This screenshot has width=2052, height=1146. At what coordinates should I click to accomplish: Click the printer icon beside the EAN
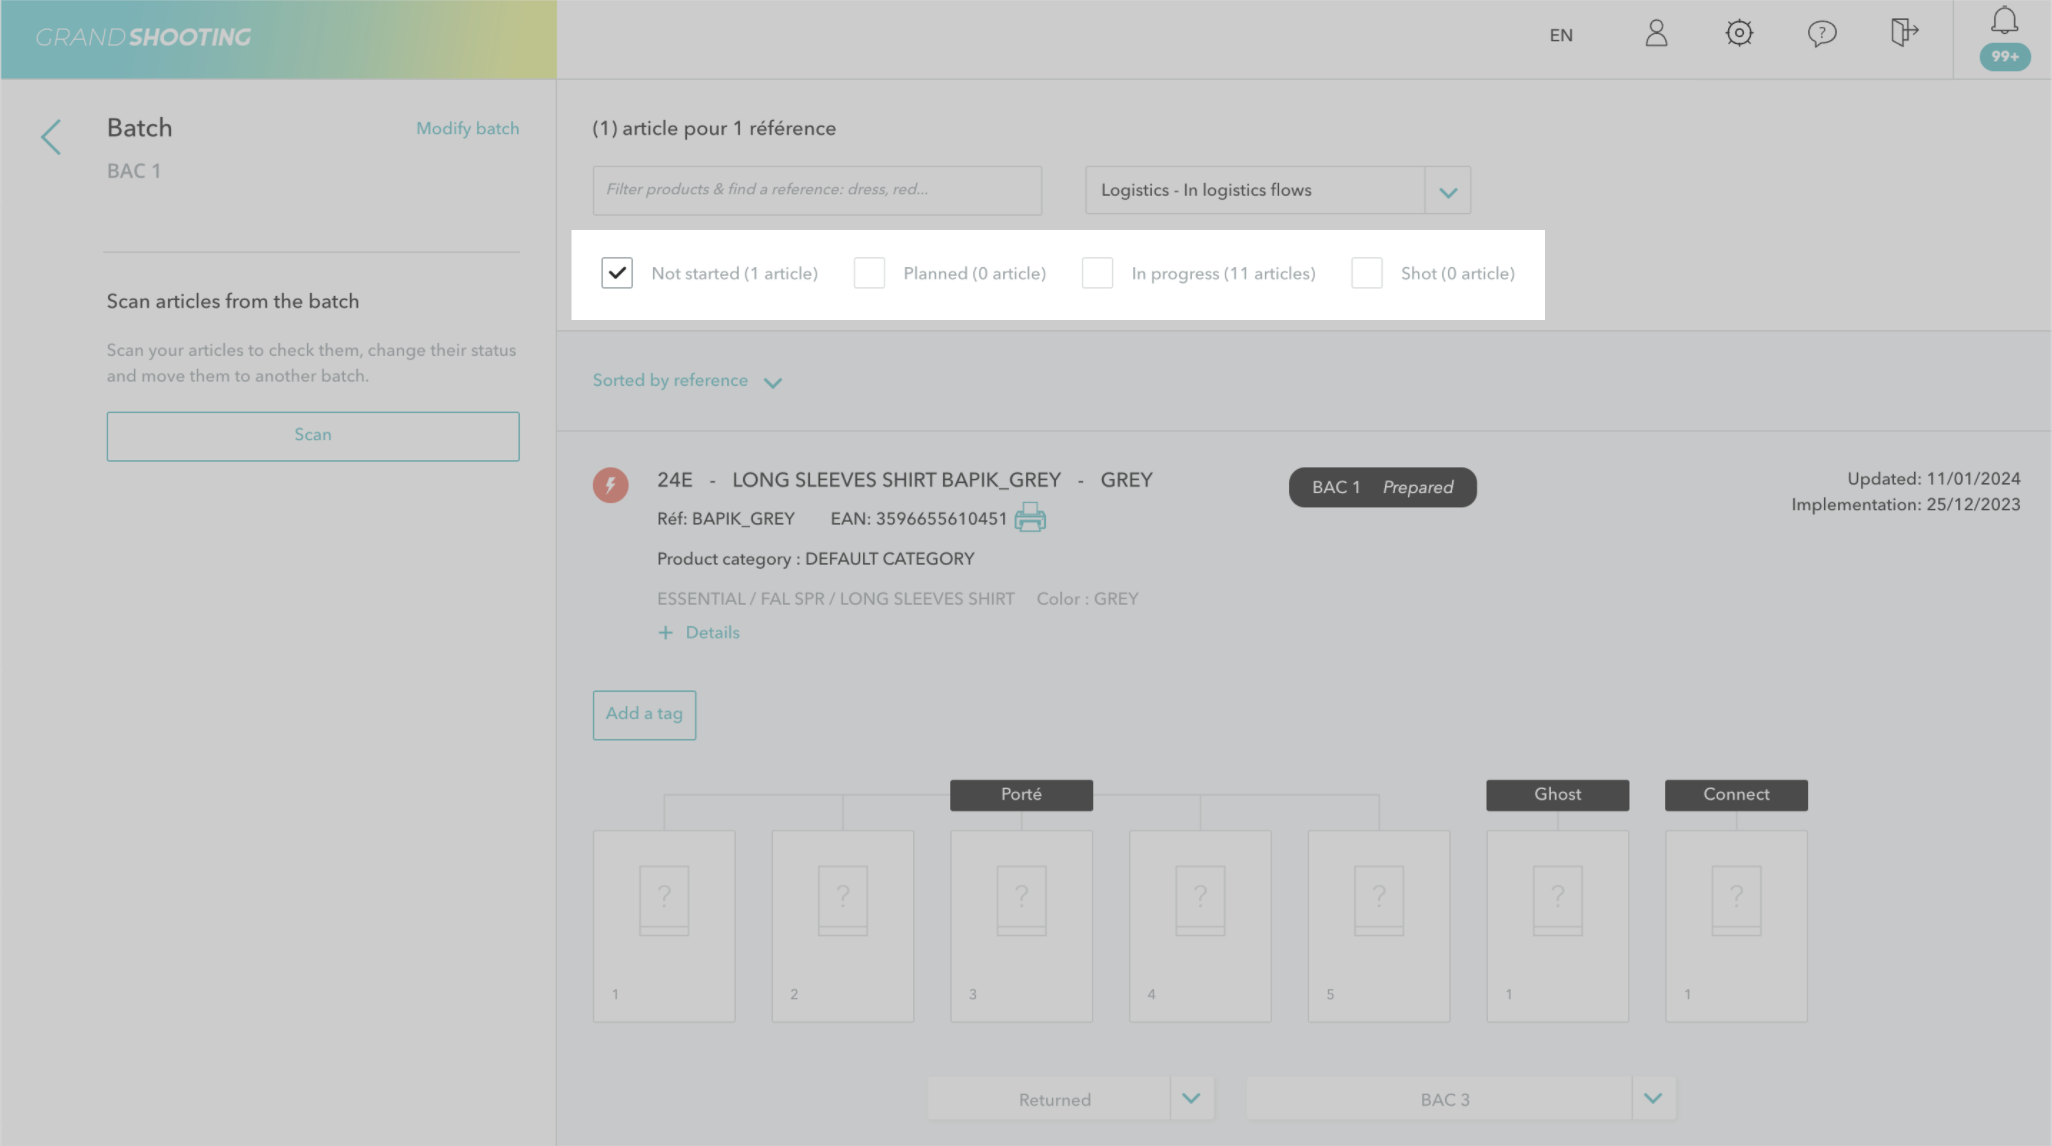pos(1030,518)
